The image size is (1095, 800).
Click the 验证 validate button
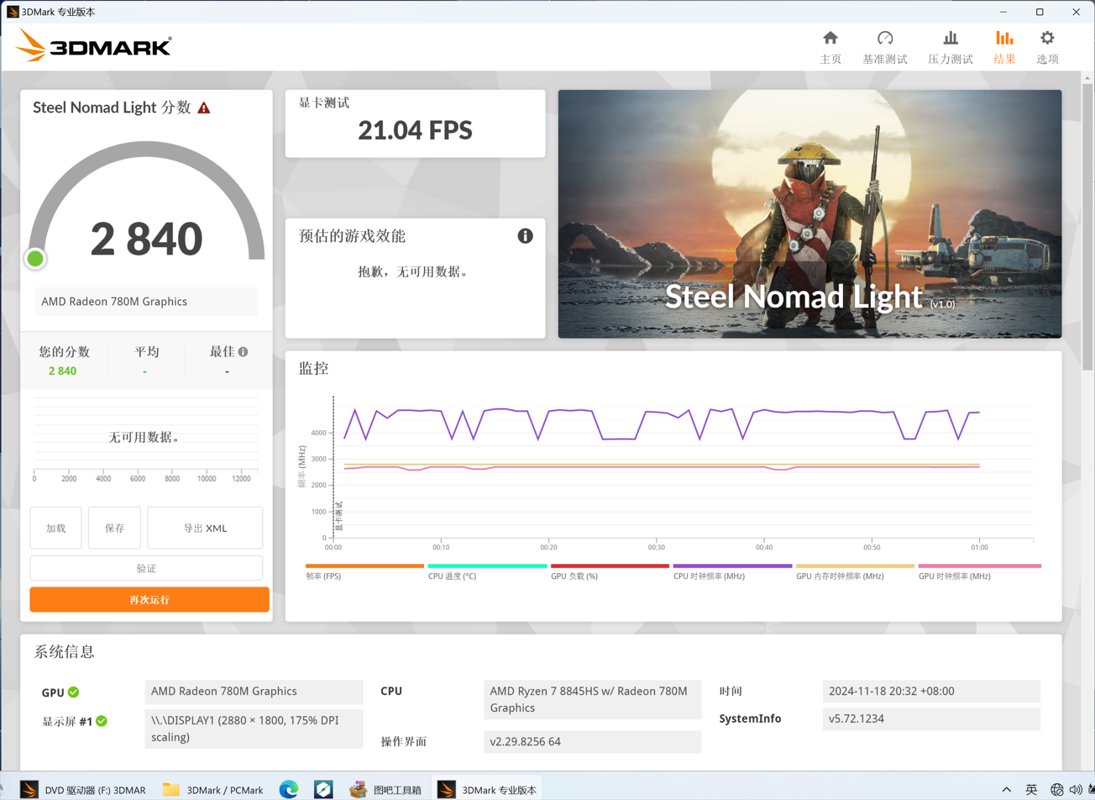(147, 568)
